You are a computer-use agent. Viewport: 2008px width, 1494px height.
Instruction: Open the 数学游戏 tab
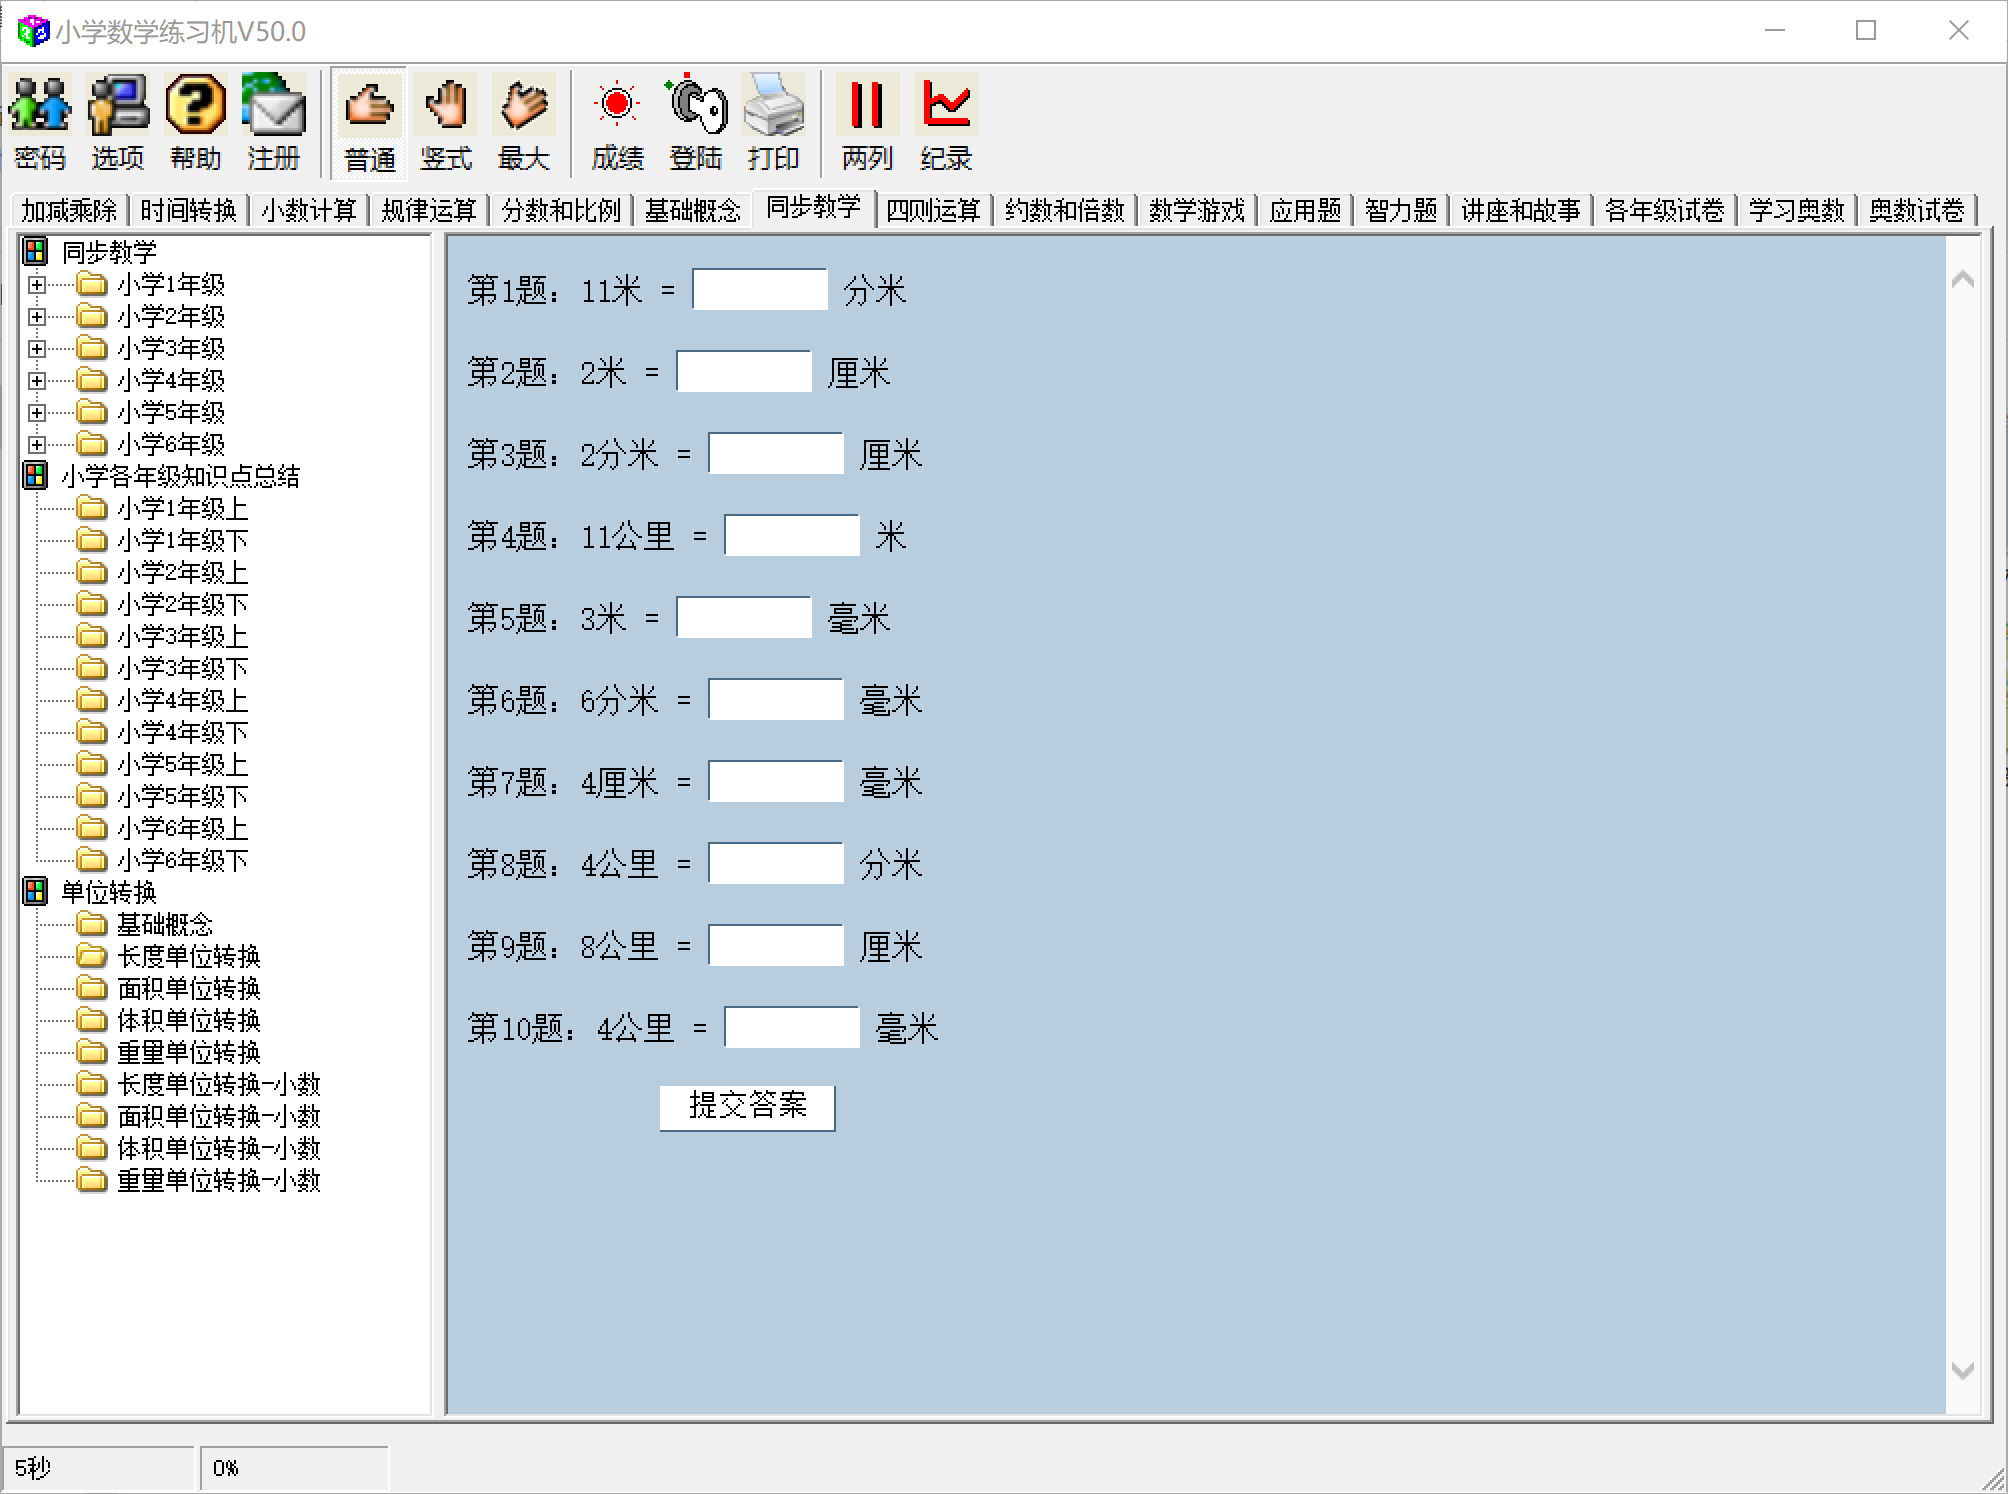(x=1197, y=210)
